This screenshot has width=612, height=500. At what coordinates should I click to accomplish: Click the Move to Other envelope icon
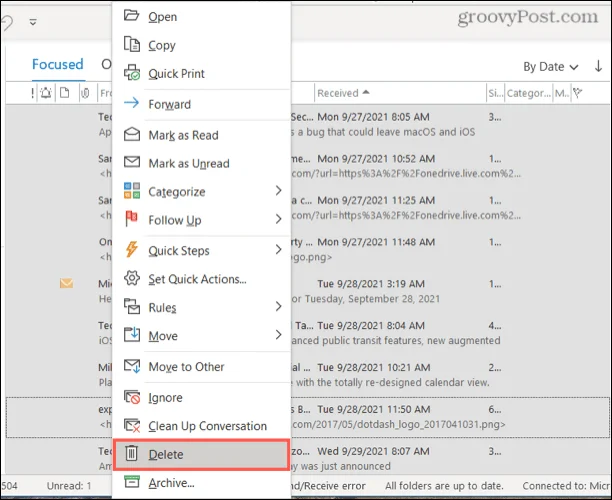(132, 366)
